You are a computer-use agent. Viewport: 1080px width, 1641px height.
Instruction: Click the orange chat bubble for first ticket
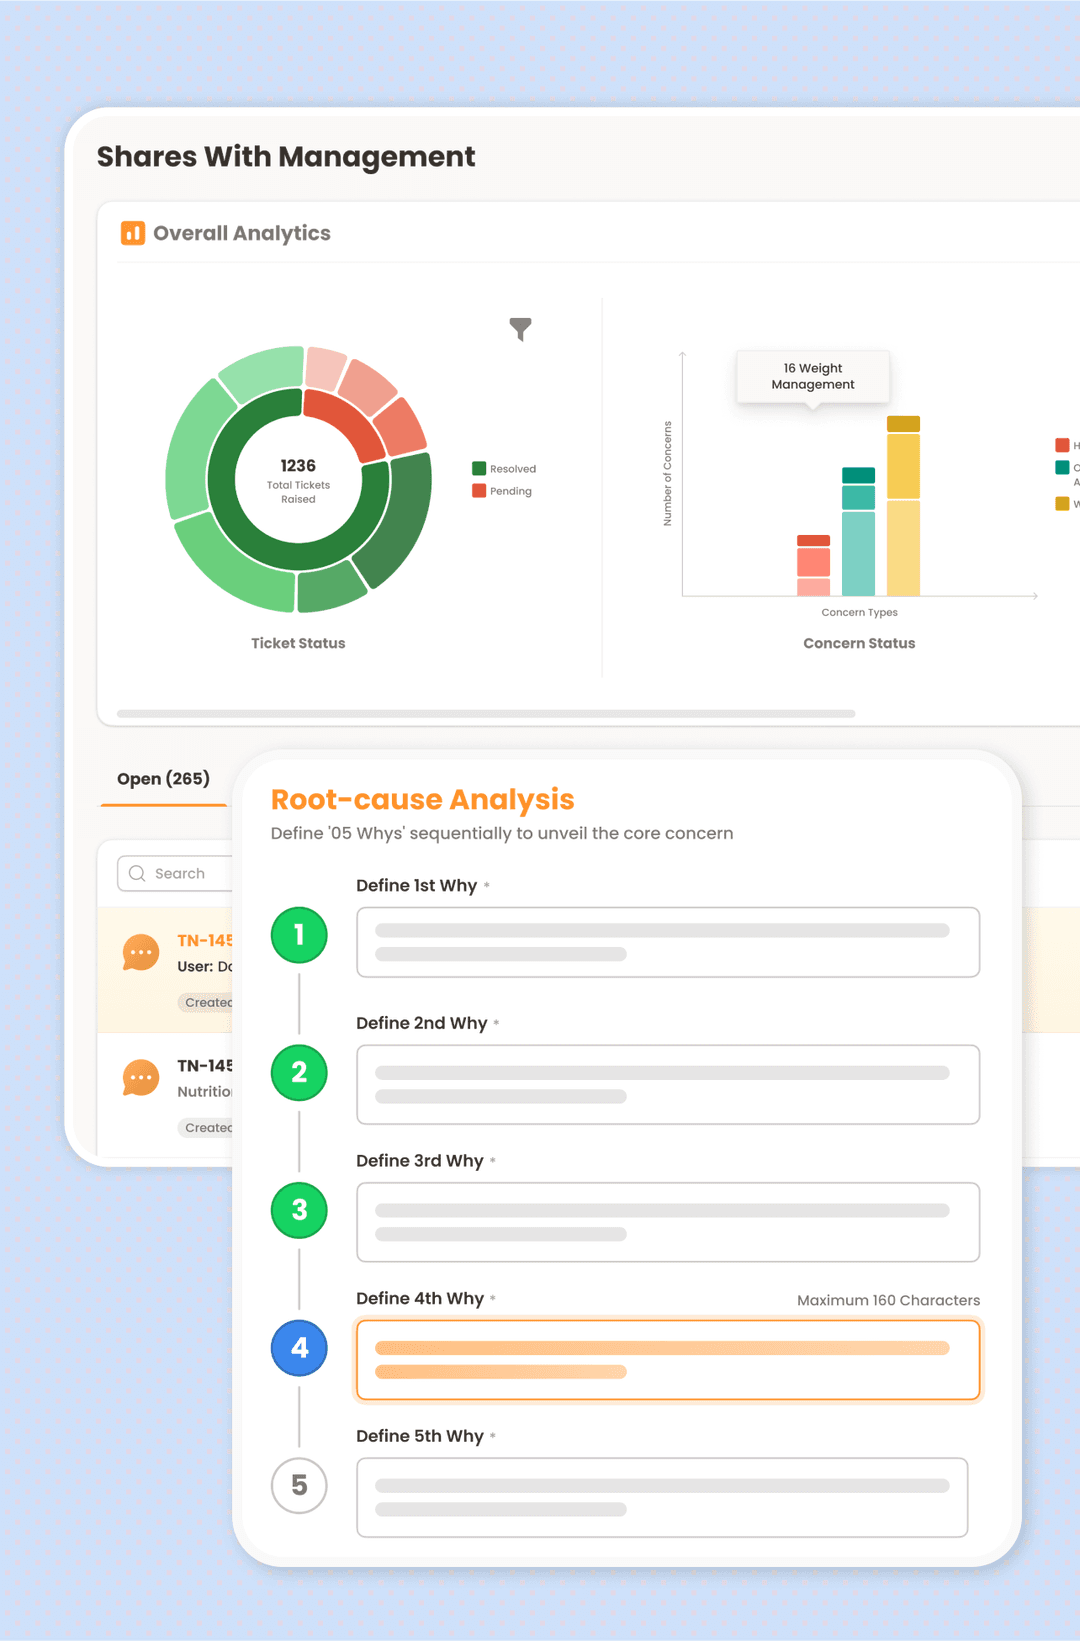point(141,952)
